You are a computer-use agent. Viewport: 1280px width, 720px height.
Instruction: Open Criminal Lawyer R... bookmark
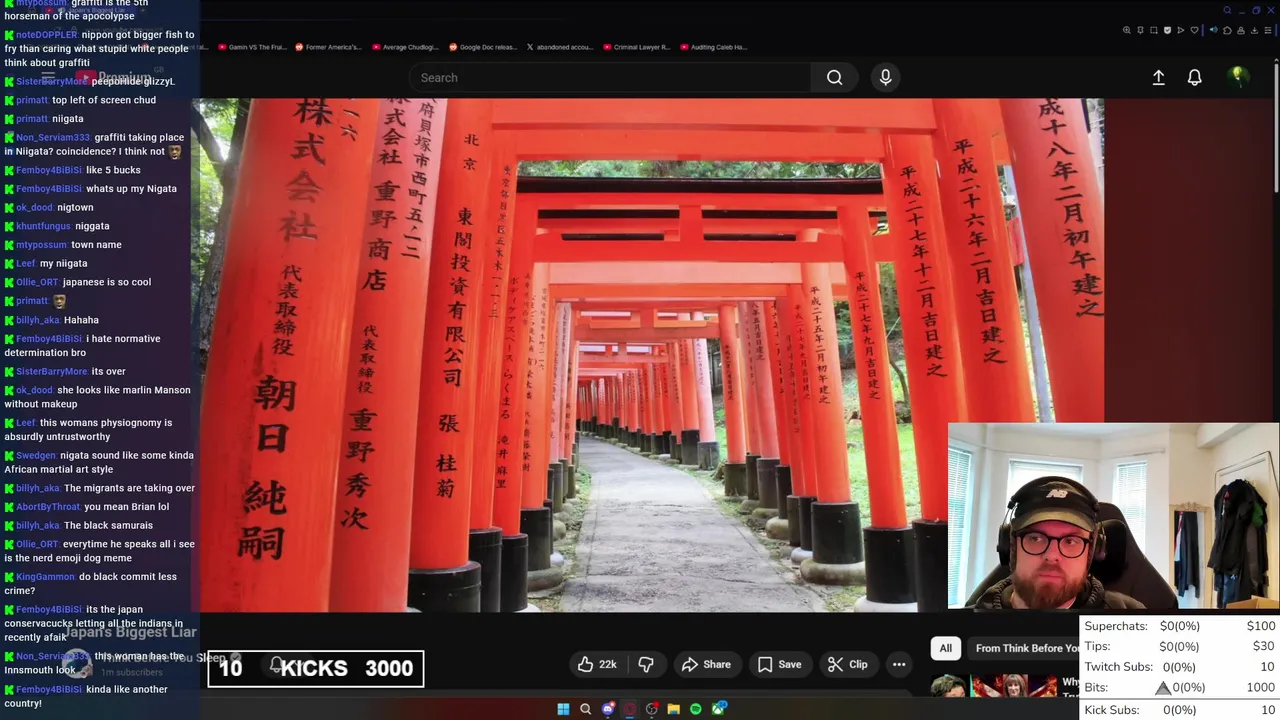[635, 47]
